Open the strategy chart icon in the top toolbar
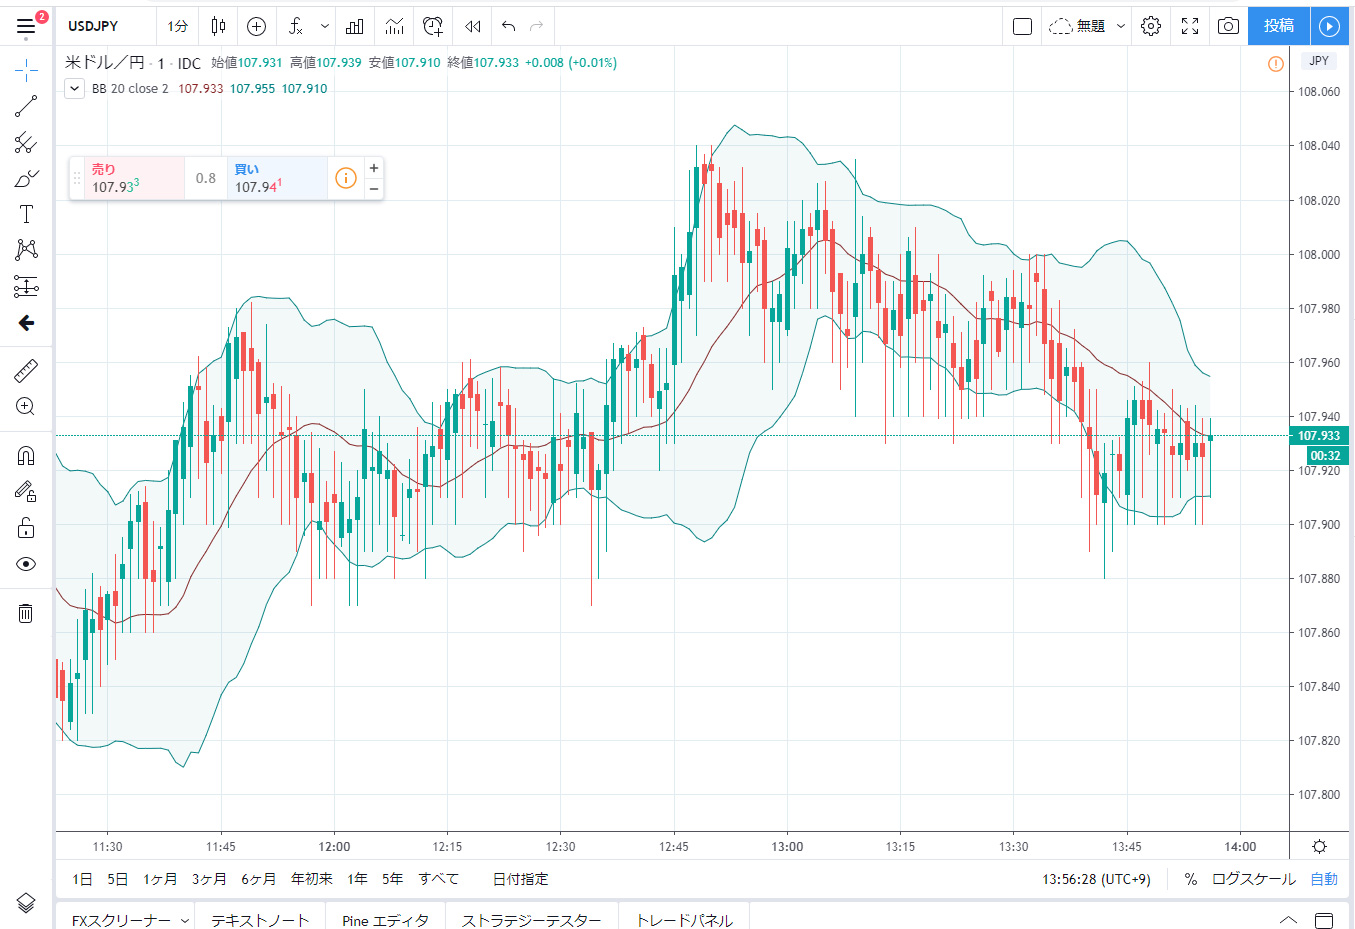 click(395, 26)
